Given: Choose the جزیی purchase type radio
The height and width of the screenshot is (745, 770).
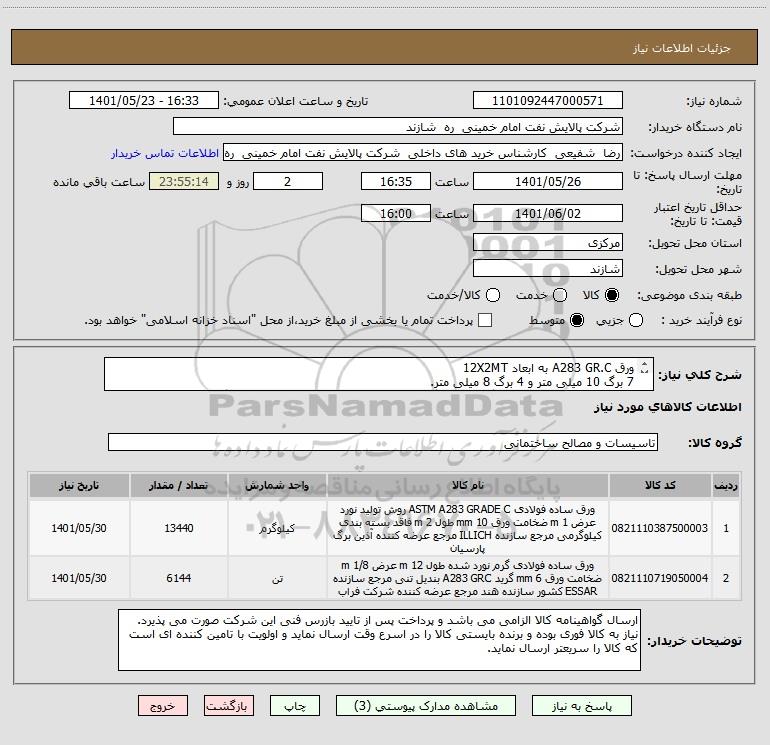Looking at the screenshot, I should (636, 320).
